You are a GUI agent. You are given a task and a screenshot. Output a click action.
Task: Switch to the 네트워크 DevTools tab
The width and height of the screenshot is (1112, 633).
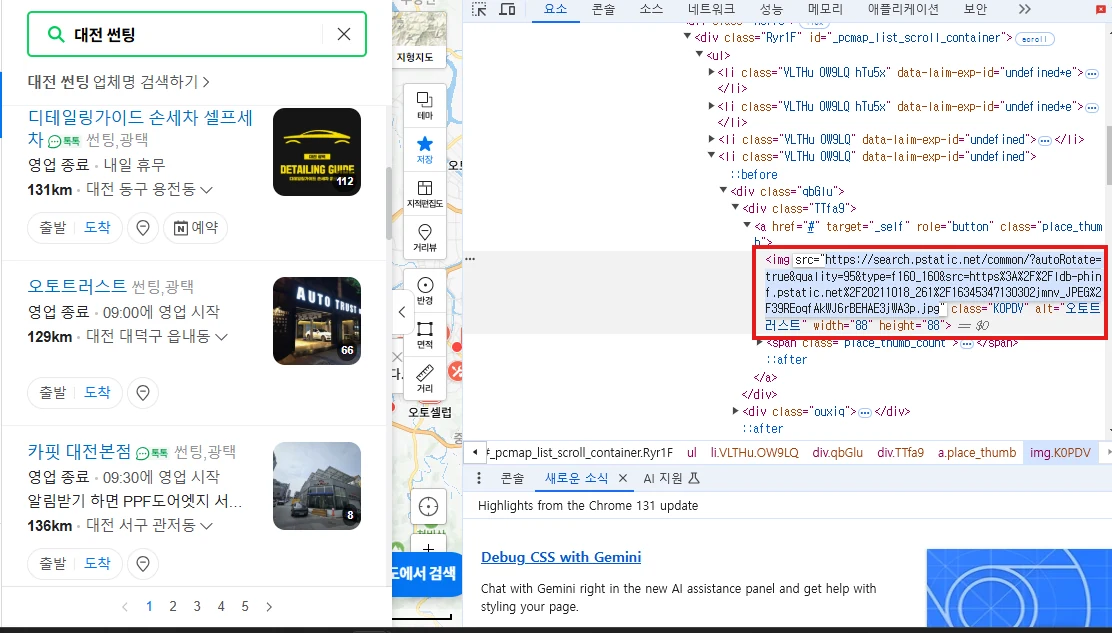[711, 9]
